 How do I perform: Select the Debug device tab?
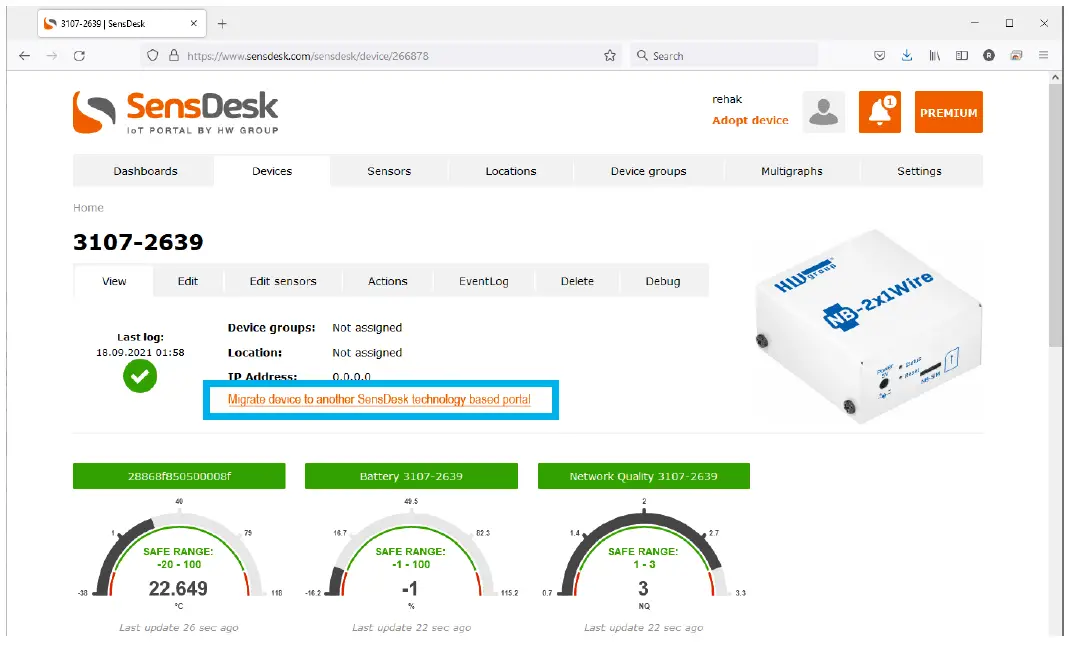(663, 281)
